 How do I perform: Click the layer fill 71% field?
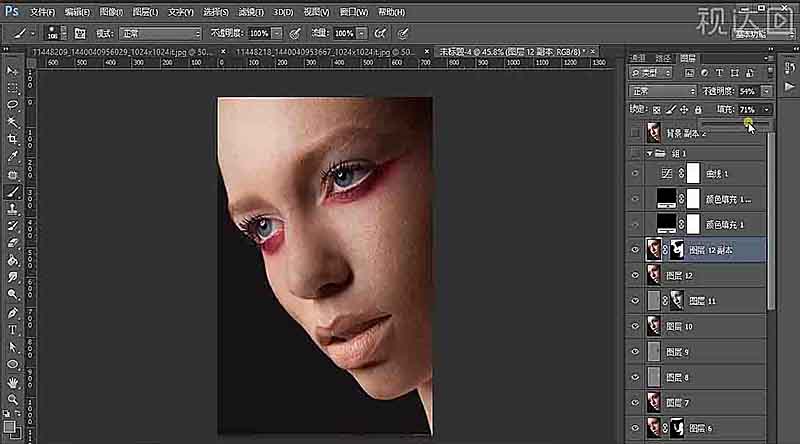(748, 110)
